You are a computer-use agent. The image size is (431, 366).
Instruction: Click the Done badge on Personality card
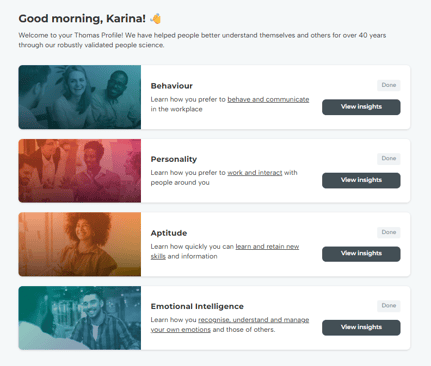click(389, 158)
